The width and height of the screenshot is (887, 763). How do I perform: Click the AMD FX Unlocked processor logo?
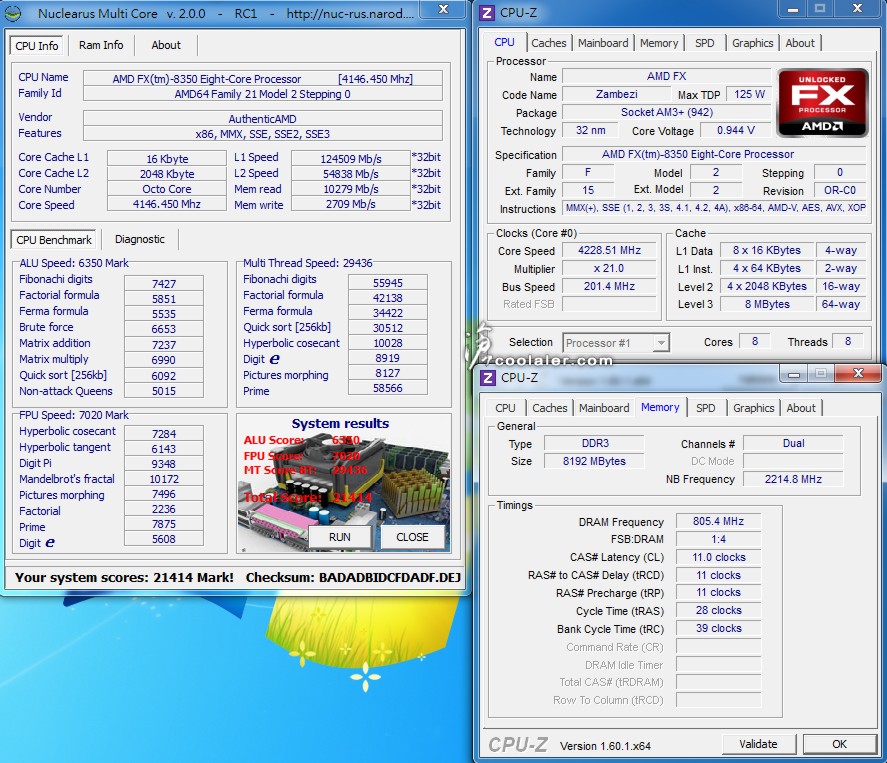pyautogui.click(x=822, y=103)
